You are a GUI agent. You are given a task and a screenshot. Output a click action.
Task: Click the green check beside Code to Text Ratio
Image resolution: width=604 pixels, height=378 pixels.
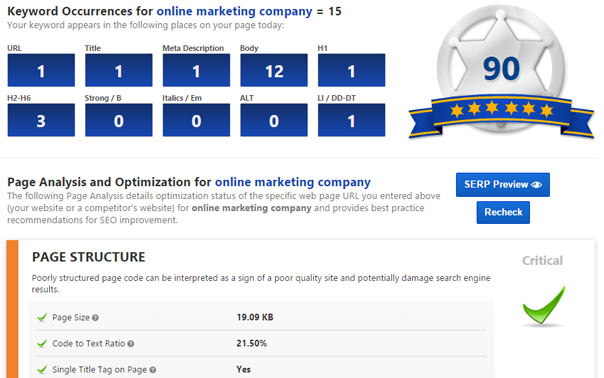(x=42, y=343)
